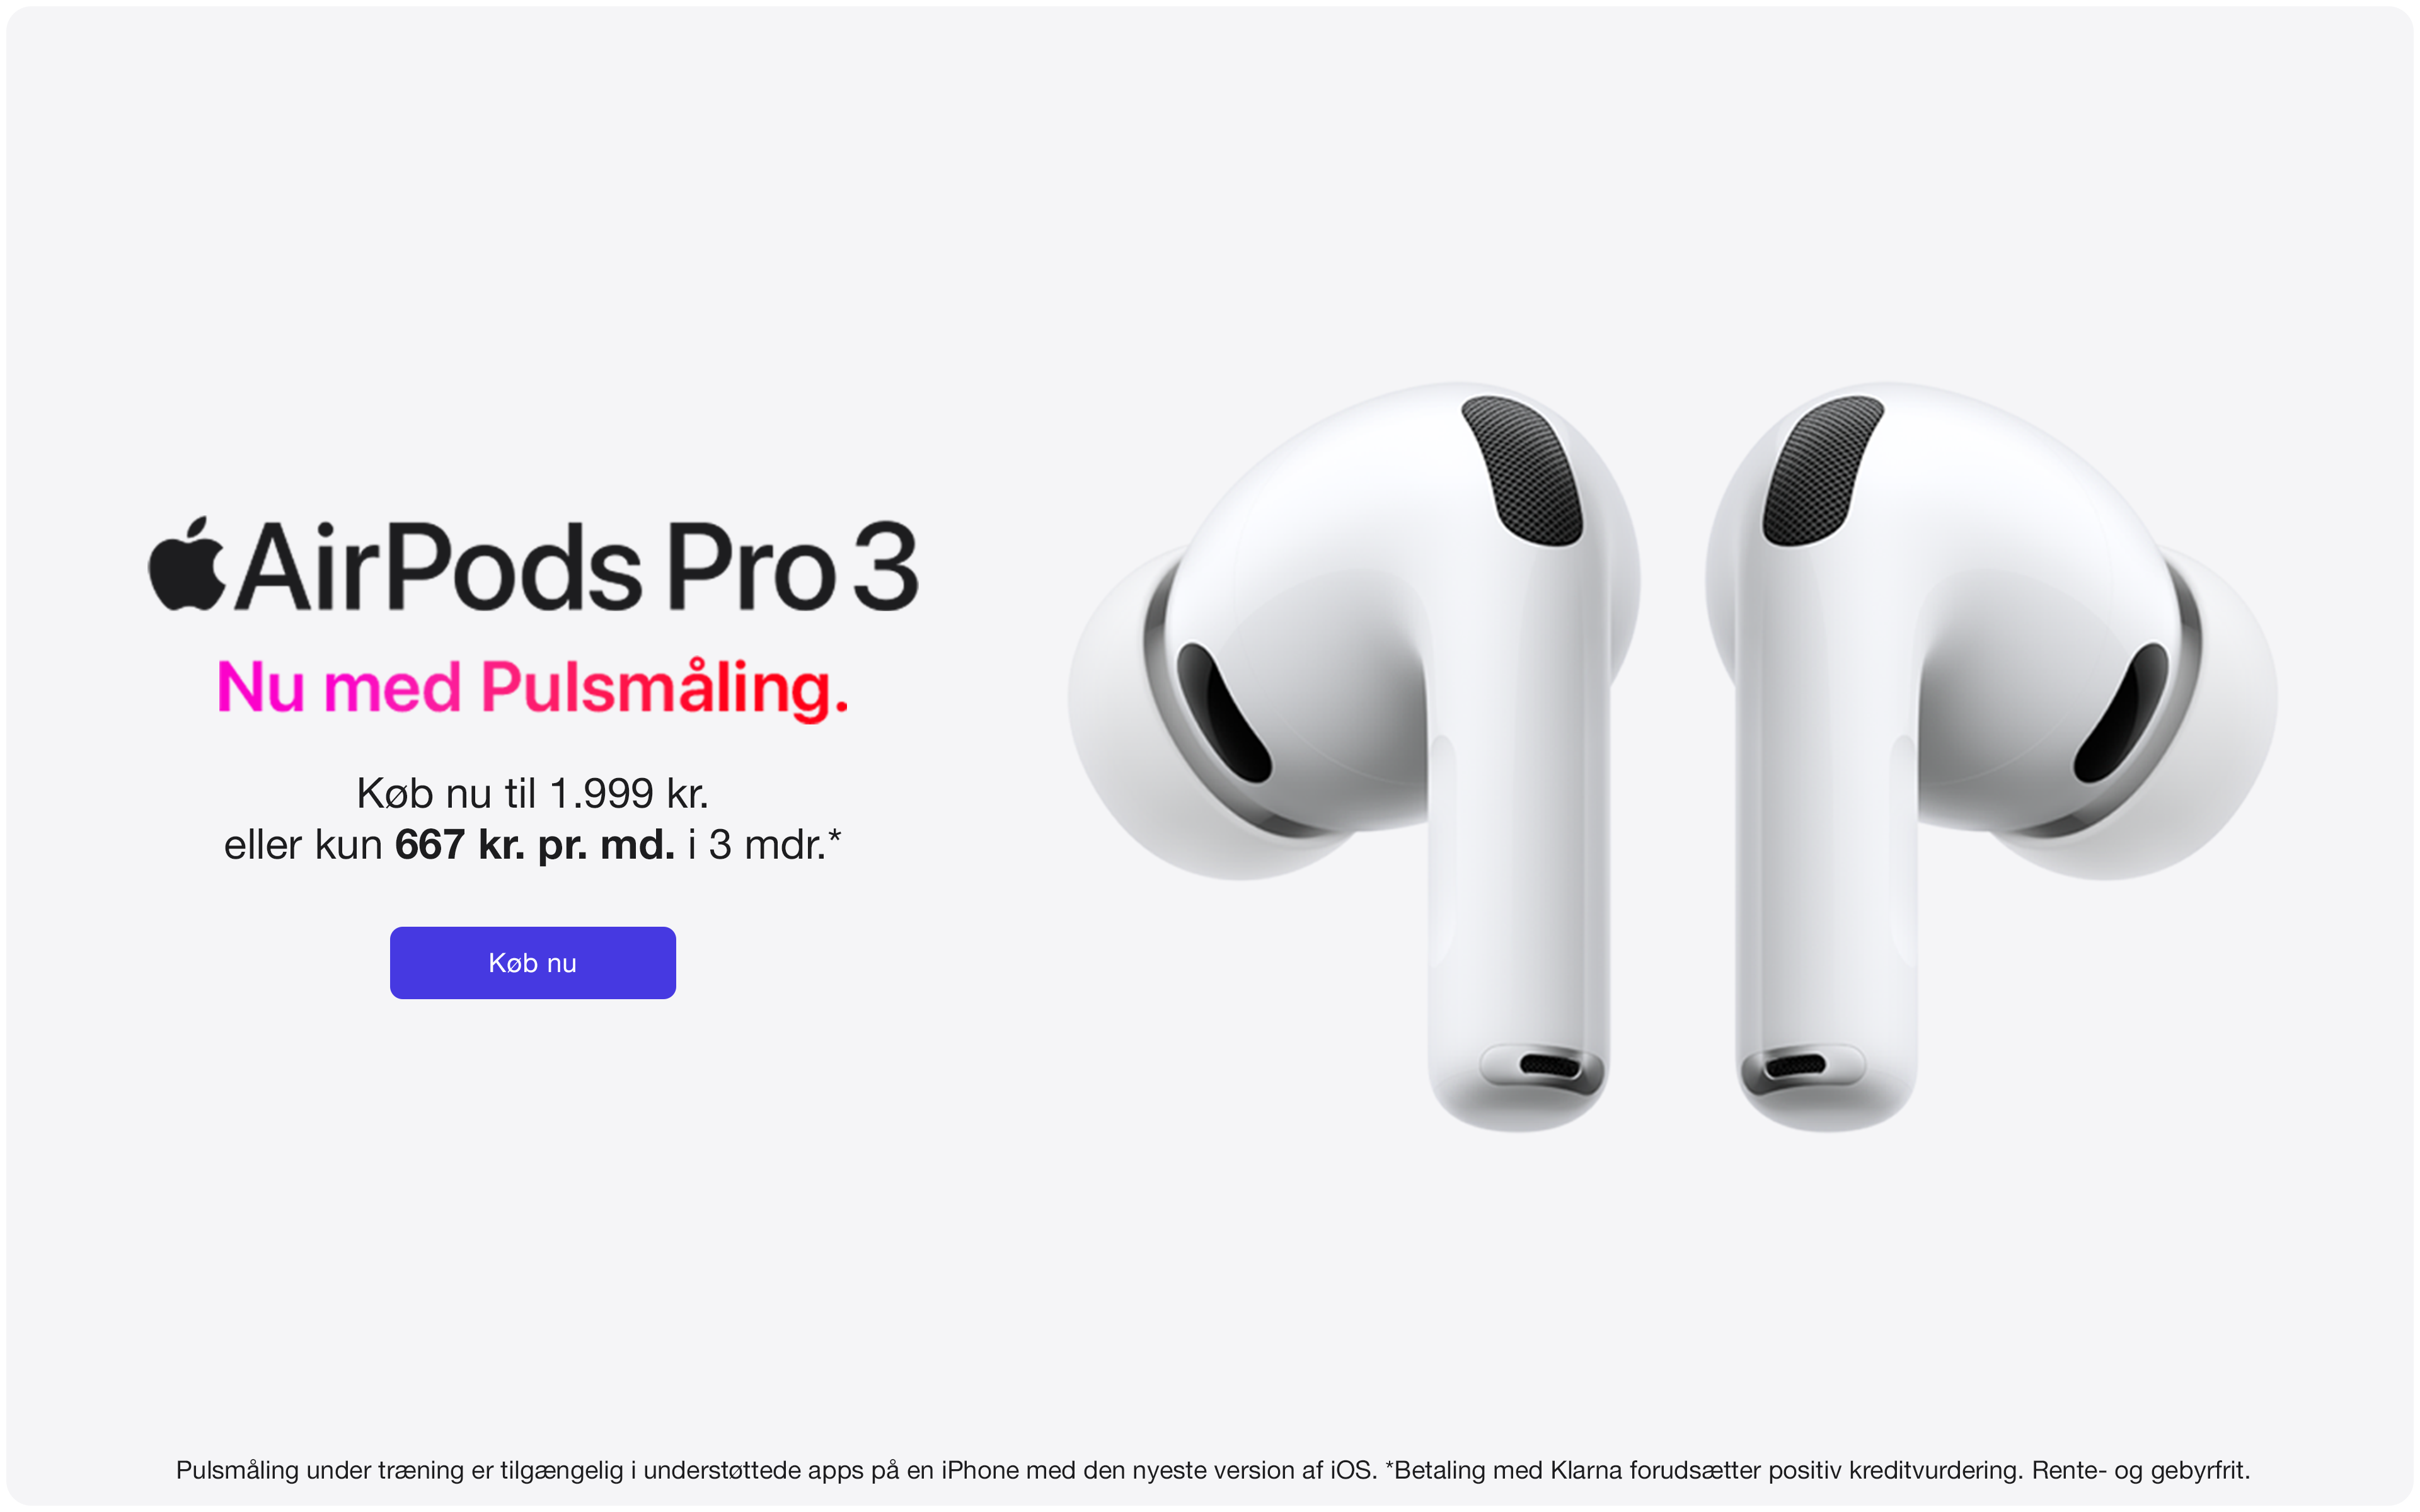Screen dimensions: 2420x1512
Task: Click the Køb nu til 1.999 kr. text
Action: click(x=533, y=793)
